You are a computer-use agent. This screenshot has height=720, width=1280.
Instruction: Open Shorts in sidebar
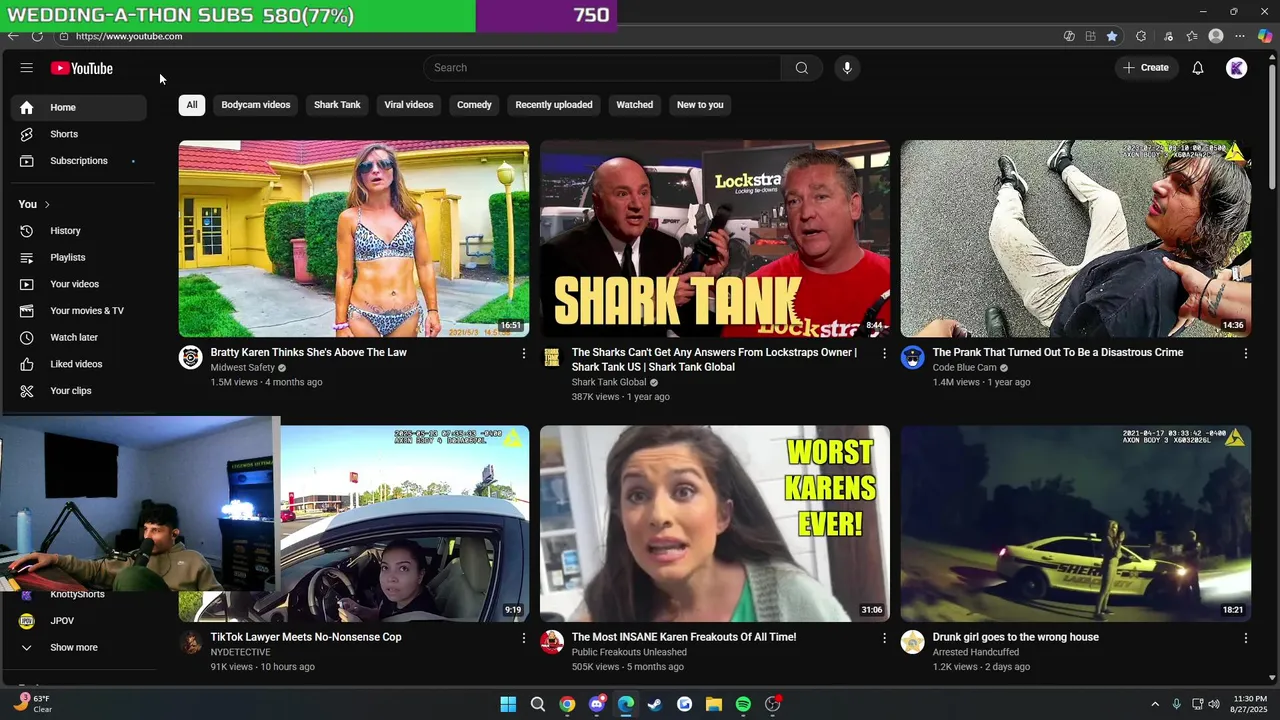coord(79,134)
